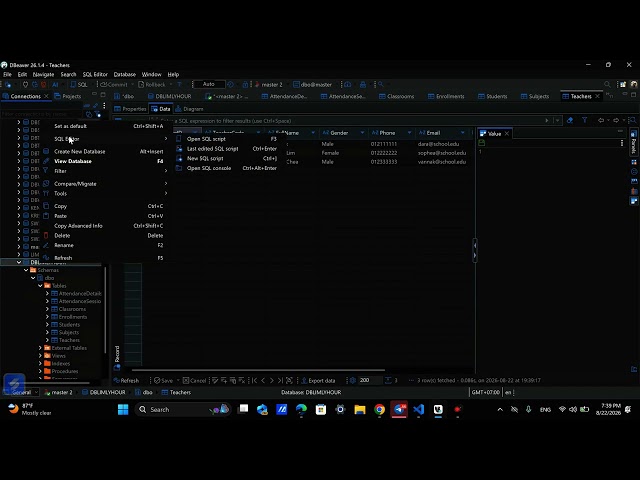Click the search magnifier at the toolbar's right end
The image size is (640, 480).
click(607, 84)
